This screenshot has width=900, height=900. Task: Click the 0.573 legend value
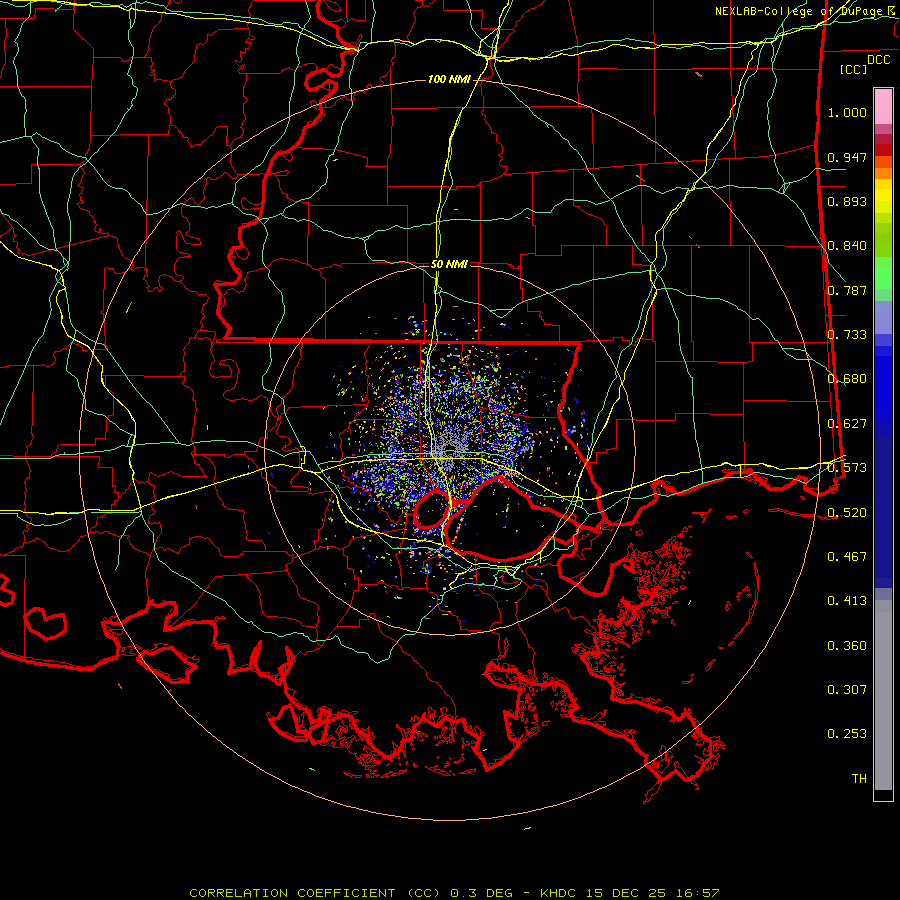[x=847, y=468]
